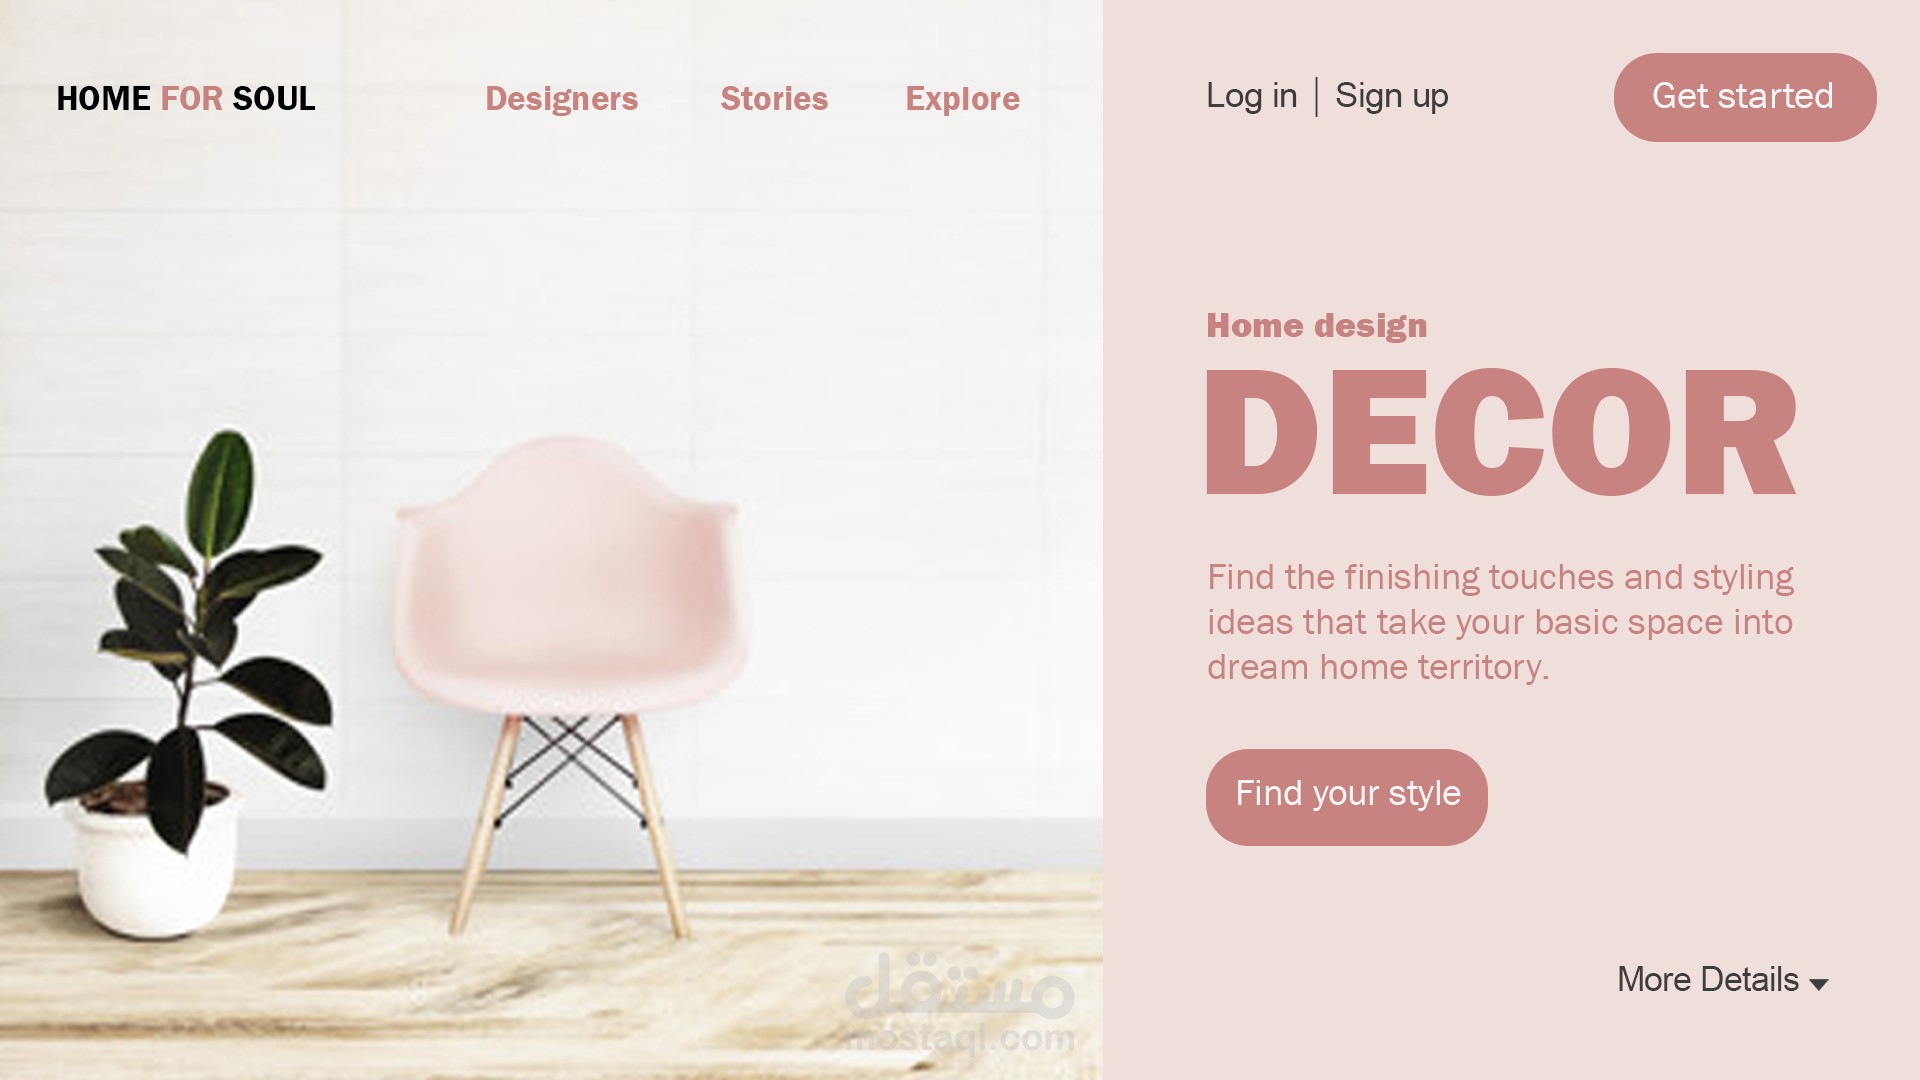1920x1080 pixels.
Task: Click the wooden floor area of the photo
Action: point(551,975)
